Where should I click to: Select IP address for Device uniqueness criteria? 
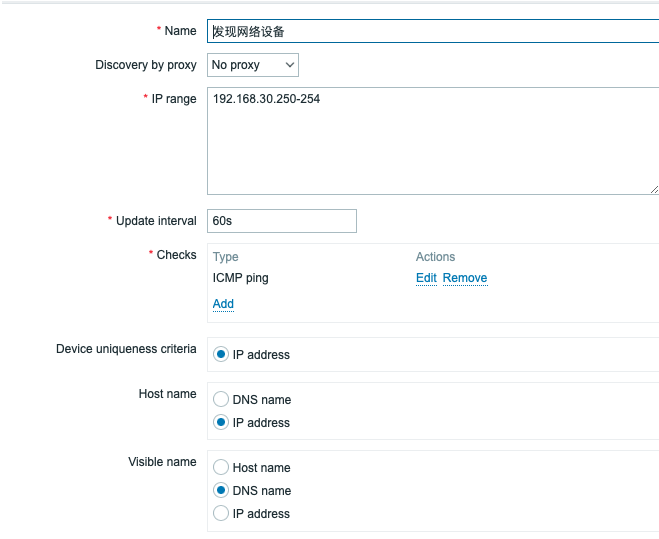(x=221, y=355)
